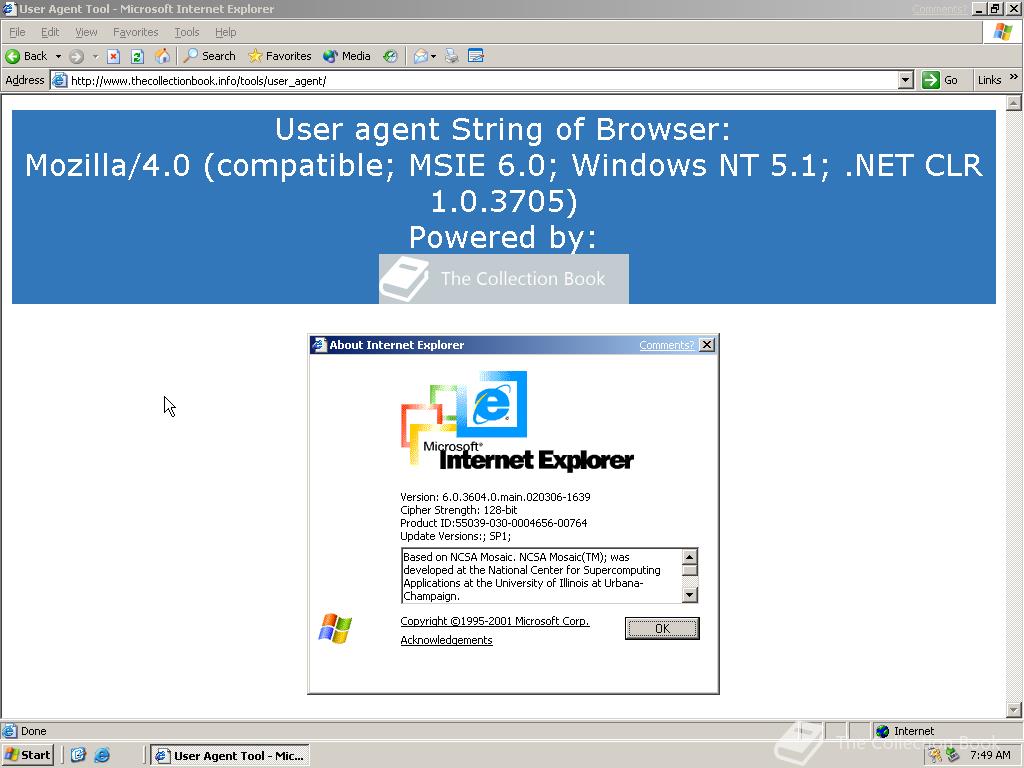Refresh the page with the Refresh icon
The height and width of the screenshot is (768, 1024).
coord(137,56)
